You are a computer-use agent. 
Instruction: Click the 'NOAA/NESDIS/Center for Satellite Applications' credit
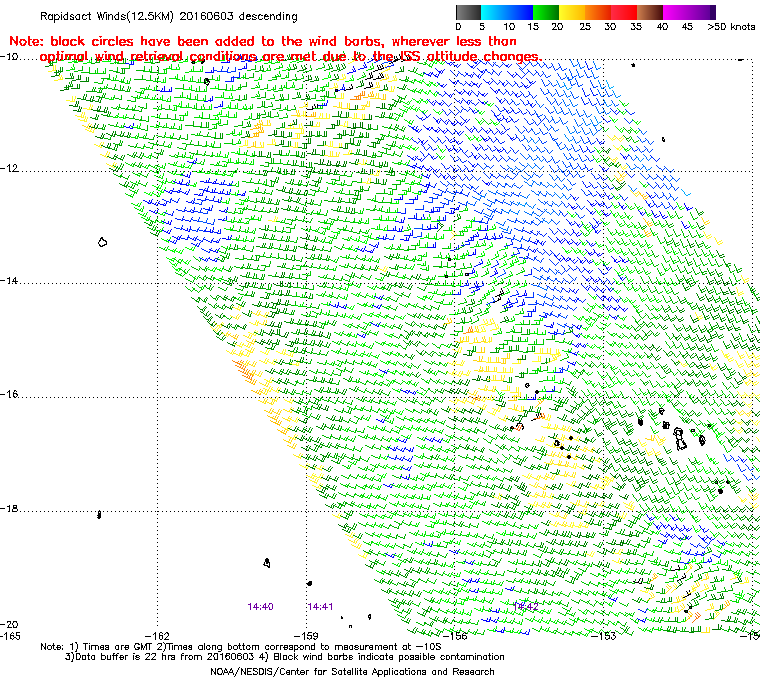point(352,672)
